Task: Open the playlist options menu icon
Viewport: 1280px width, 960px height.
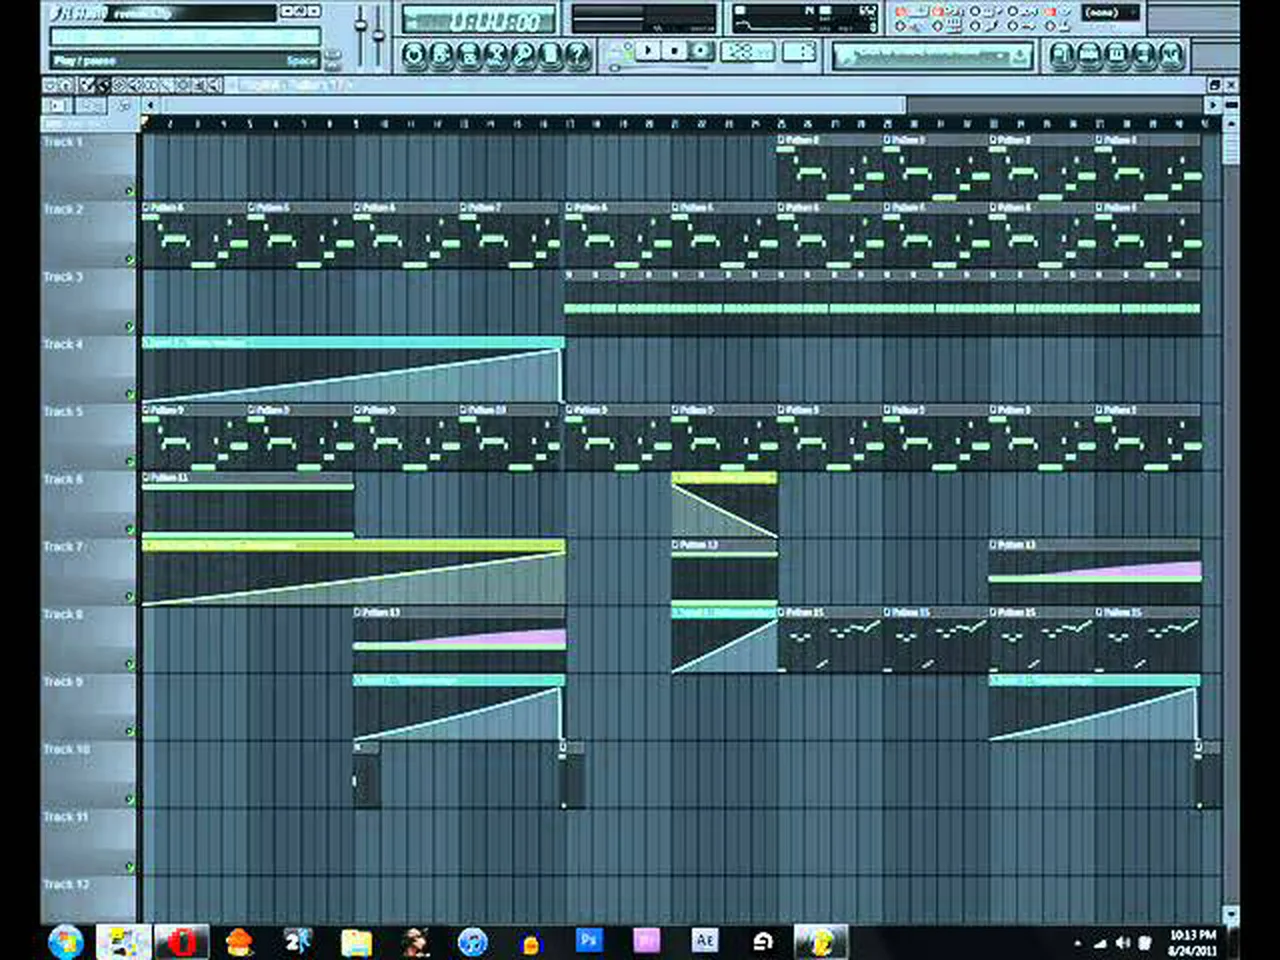Action: (x=50, y=86)
